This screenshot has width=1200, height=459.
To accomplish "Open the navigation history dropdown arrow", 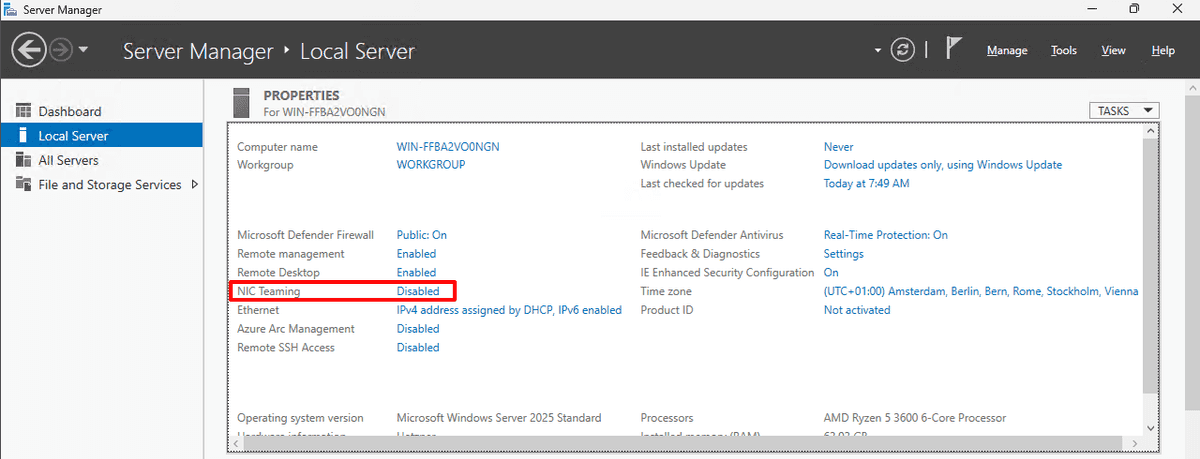I will tap(84, 50).
